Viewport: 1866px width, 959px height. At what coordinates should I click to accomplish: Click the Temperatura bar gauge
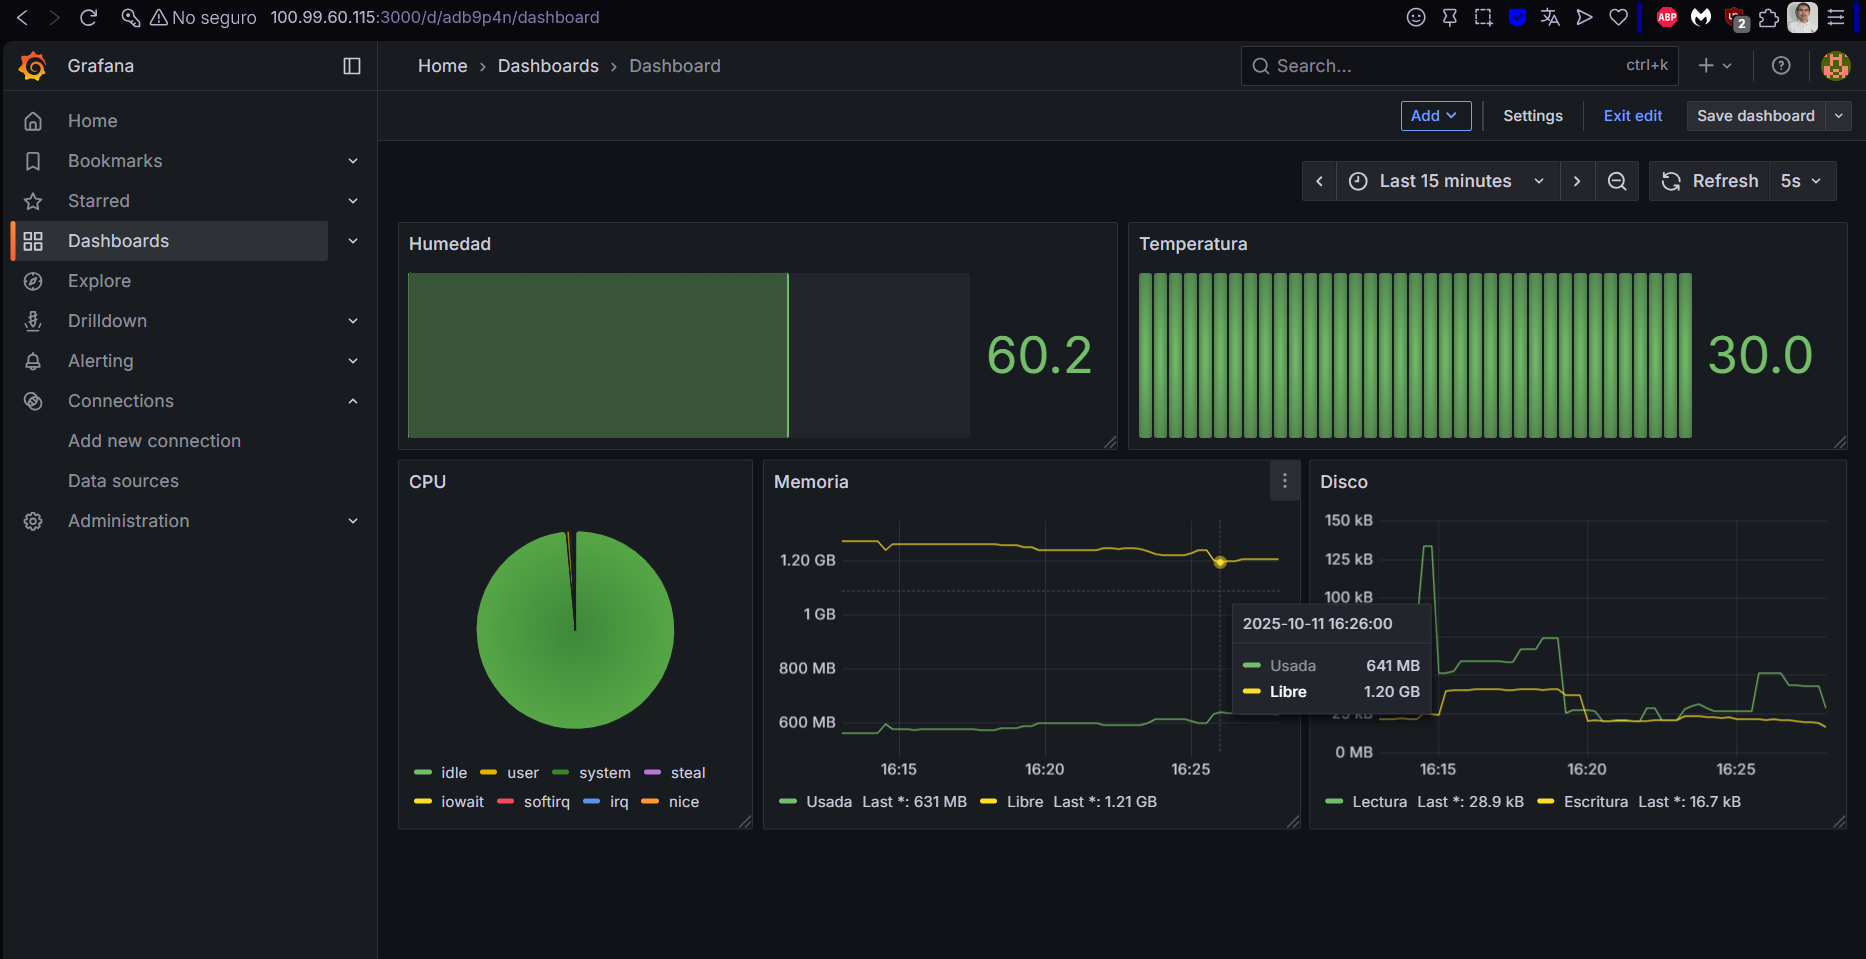pyautogui.click(x=1415, y=355)
